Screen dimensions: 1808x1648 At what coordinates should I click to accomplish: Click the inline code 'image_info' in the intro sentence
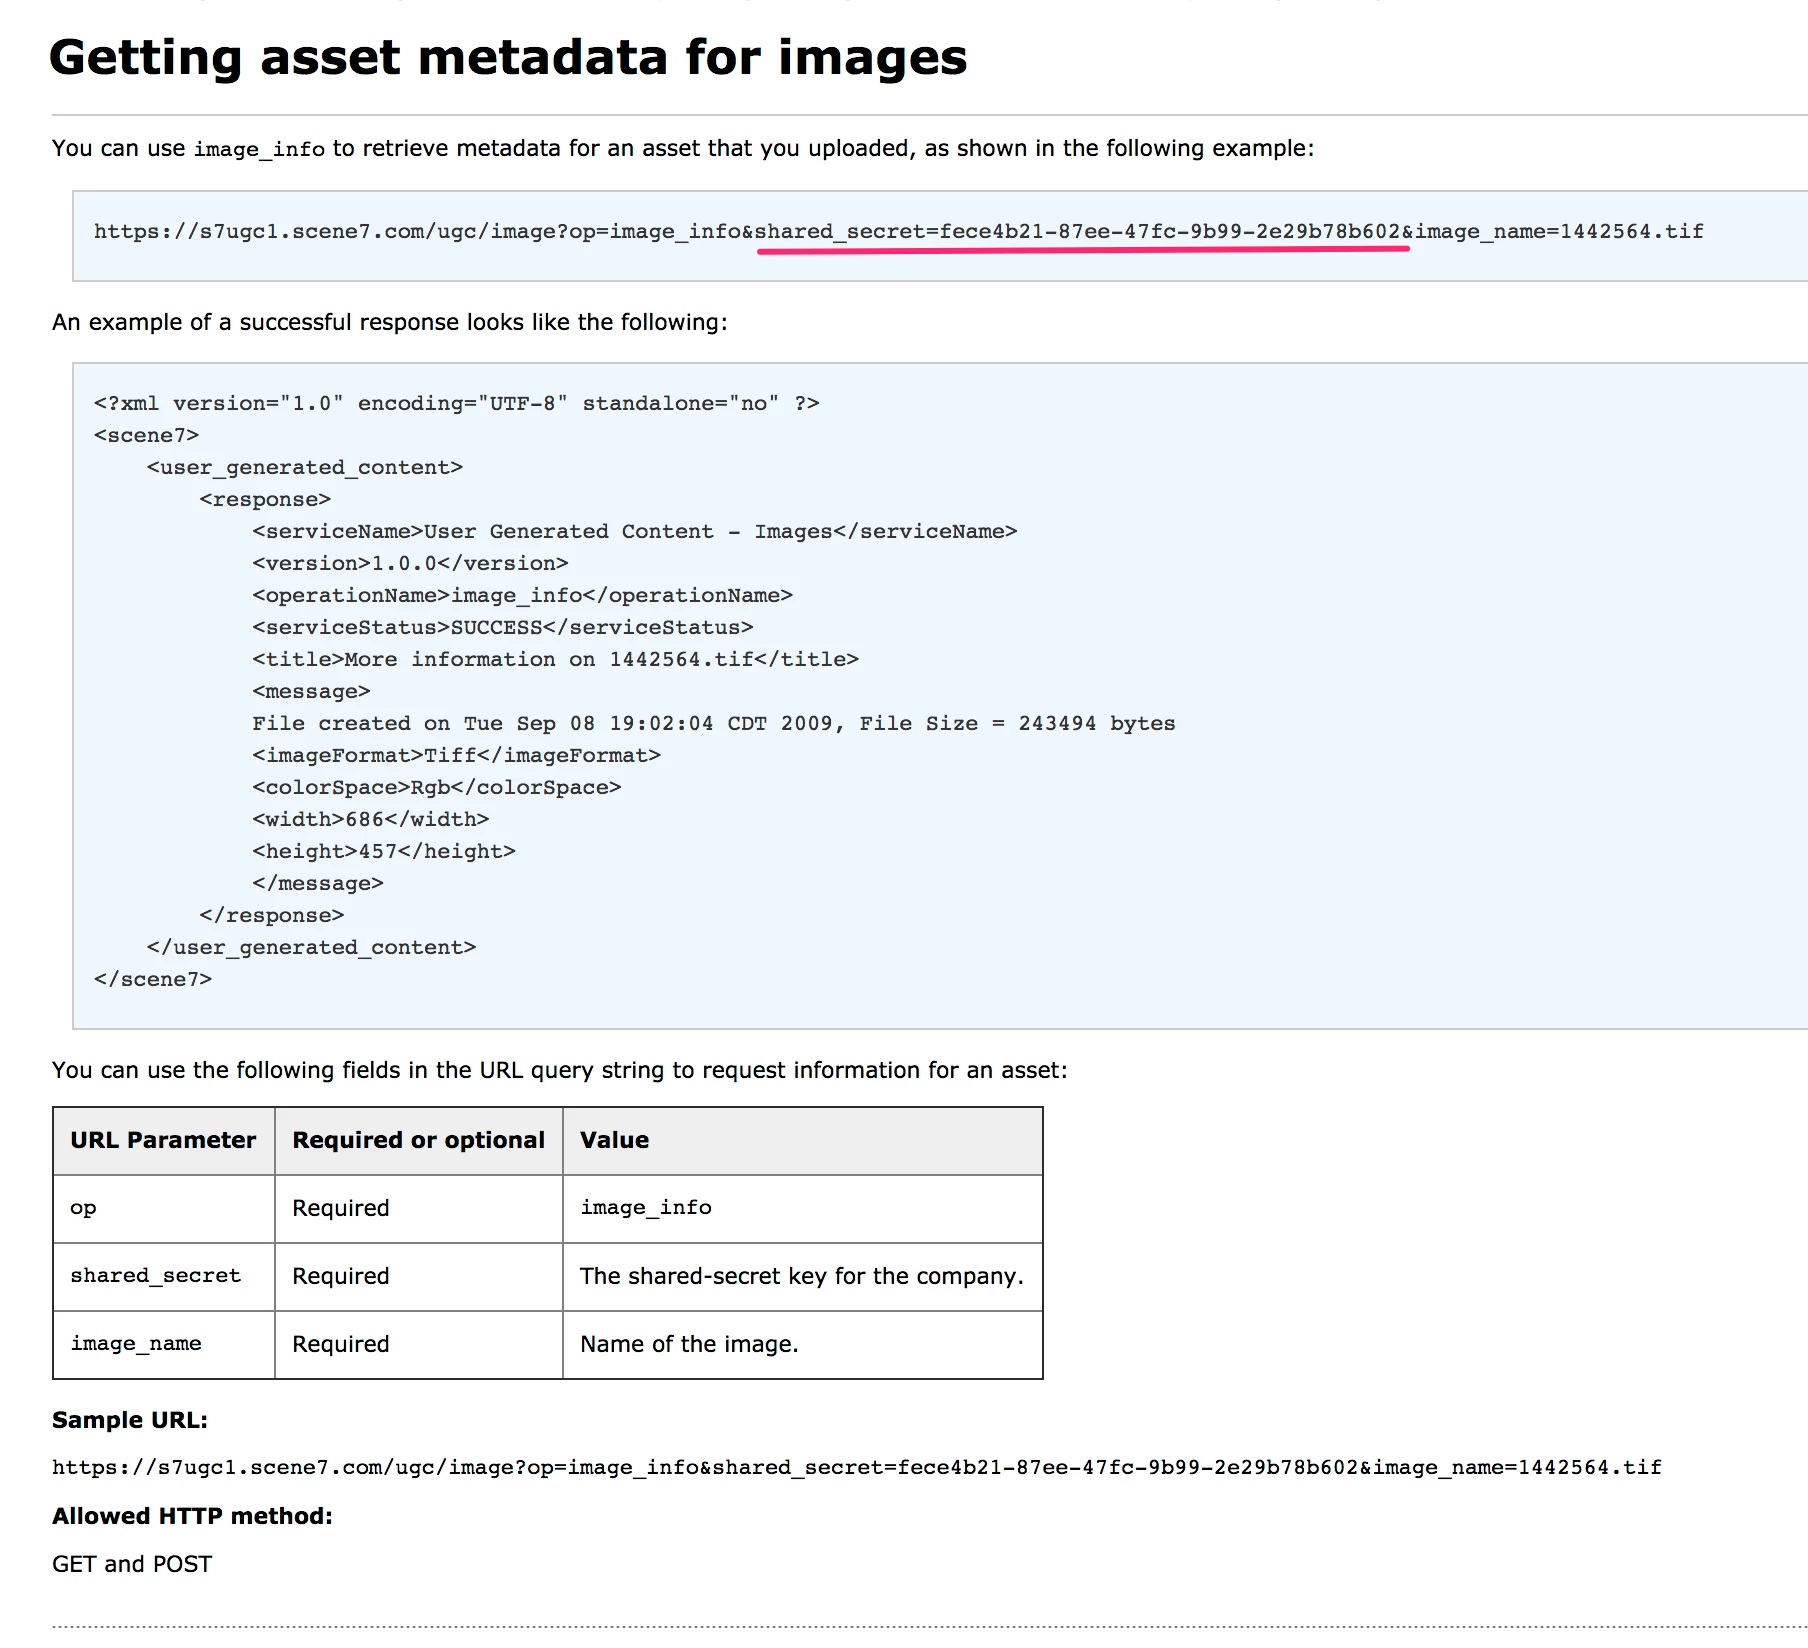click(259, 149)
